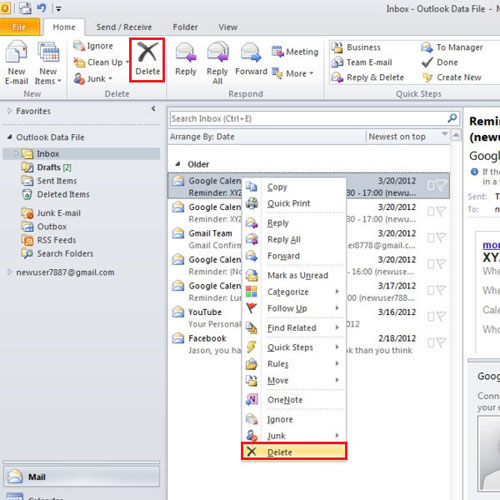The width and height of the screenshot is (500, 500).
Task: Toggle the flag on the Gmail Team message
Action: [441, 237]
